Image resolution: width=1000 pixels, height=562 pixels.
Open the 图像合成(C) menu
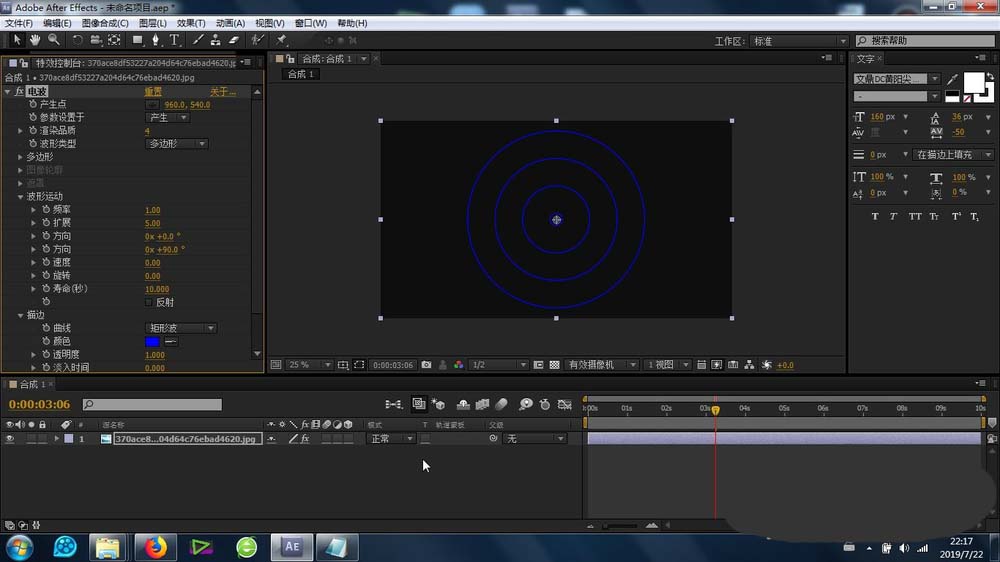point(104,23)
